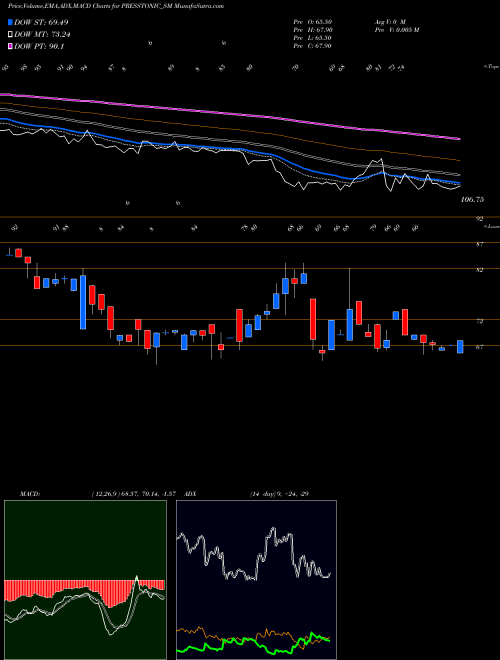The image size is (500, 660).
Task: Click the MACD (12,26,9) values text
Action: point(136,494)
